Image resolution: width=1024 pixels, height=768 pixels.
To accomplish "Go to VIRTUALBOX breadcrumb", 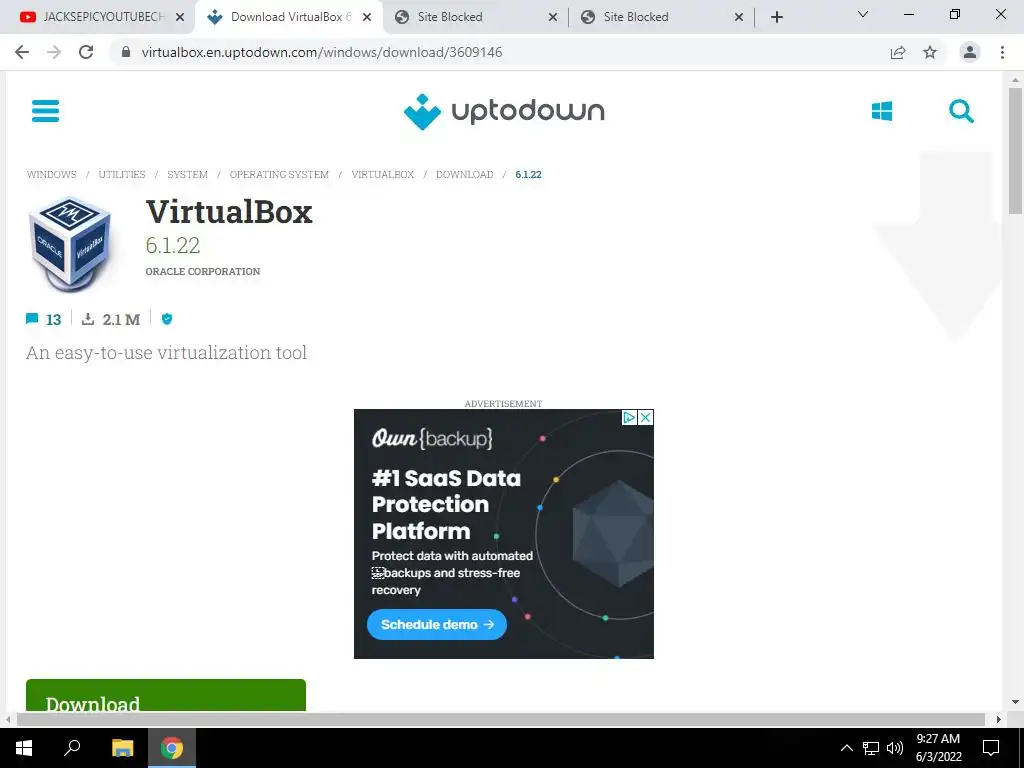I will [x=383, y=174].
